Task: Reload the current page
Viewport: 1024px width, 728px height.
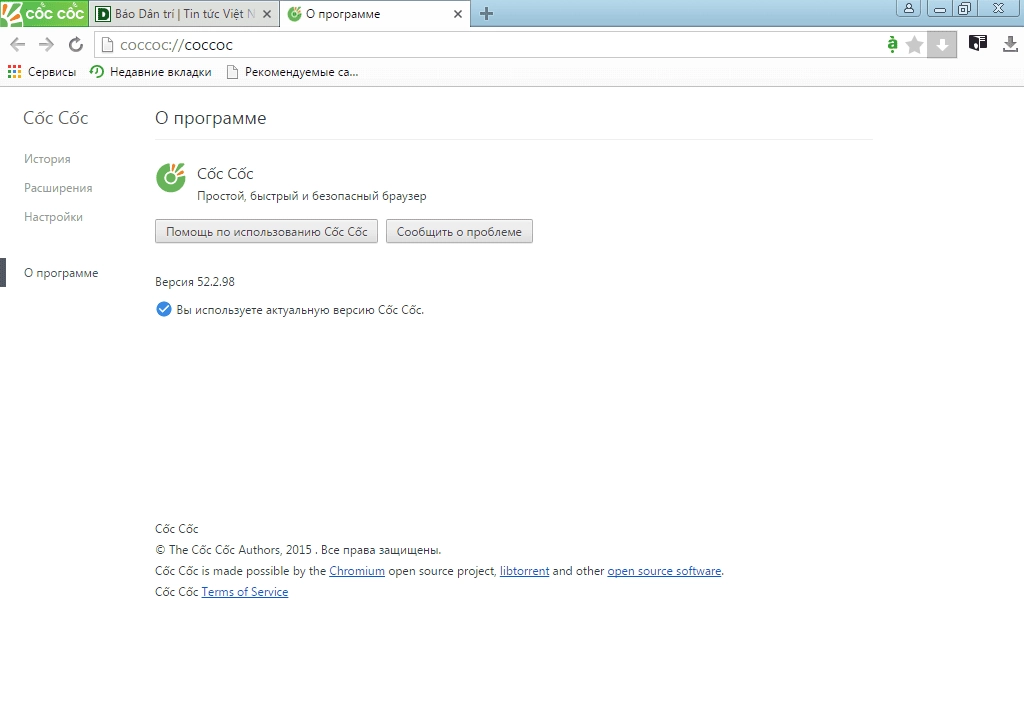Action: (x=76, y=44)
